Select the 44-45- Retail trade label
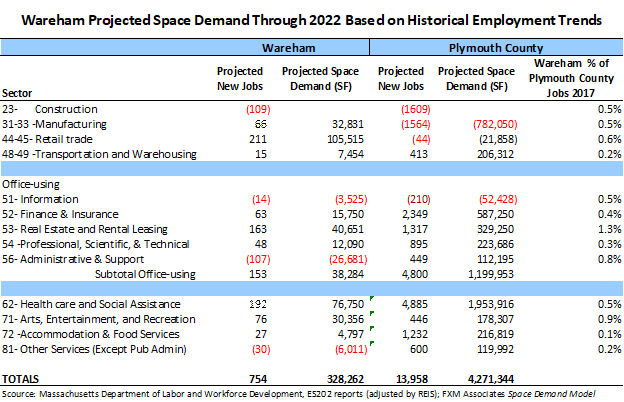624x402 pixels. [x=47, y=139]
